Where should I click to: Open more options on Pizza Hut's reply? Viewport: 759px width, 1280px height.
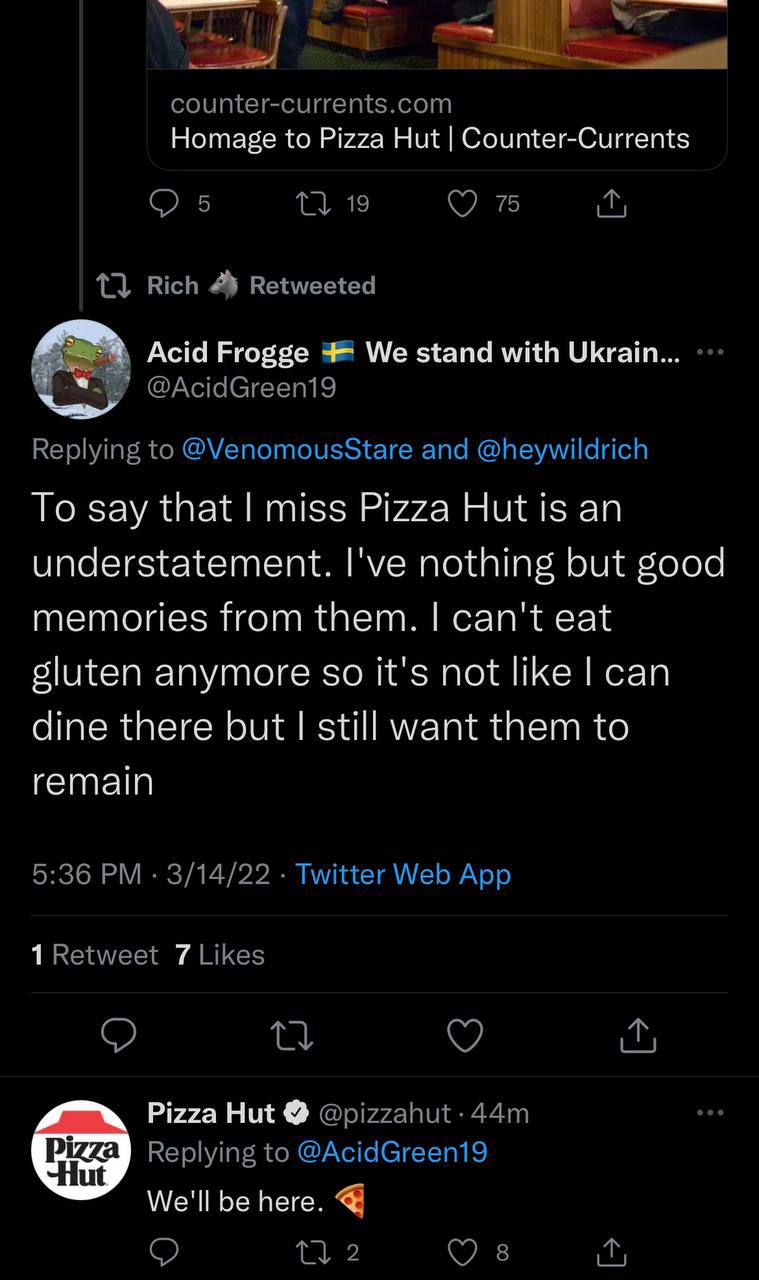708,1112
